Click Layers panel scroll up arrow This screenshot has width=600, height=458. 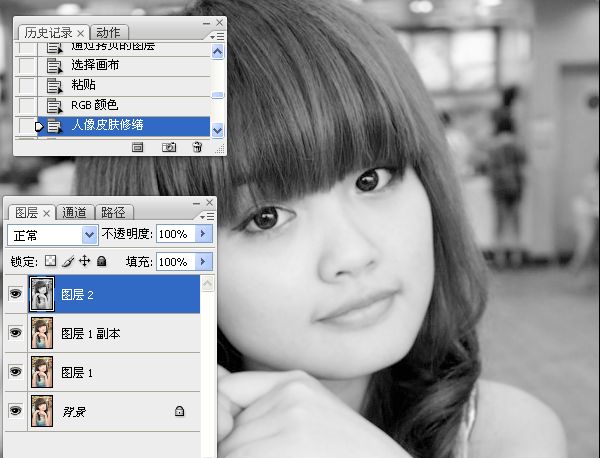click(x=208, y=284)
